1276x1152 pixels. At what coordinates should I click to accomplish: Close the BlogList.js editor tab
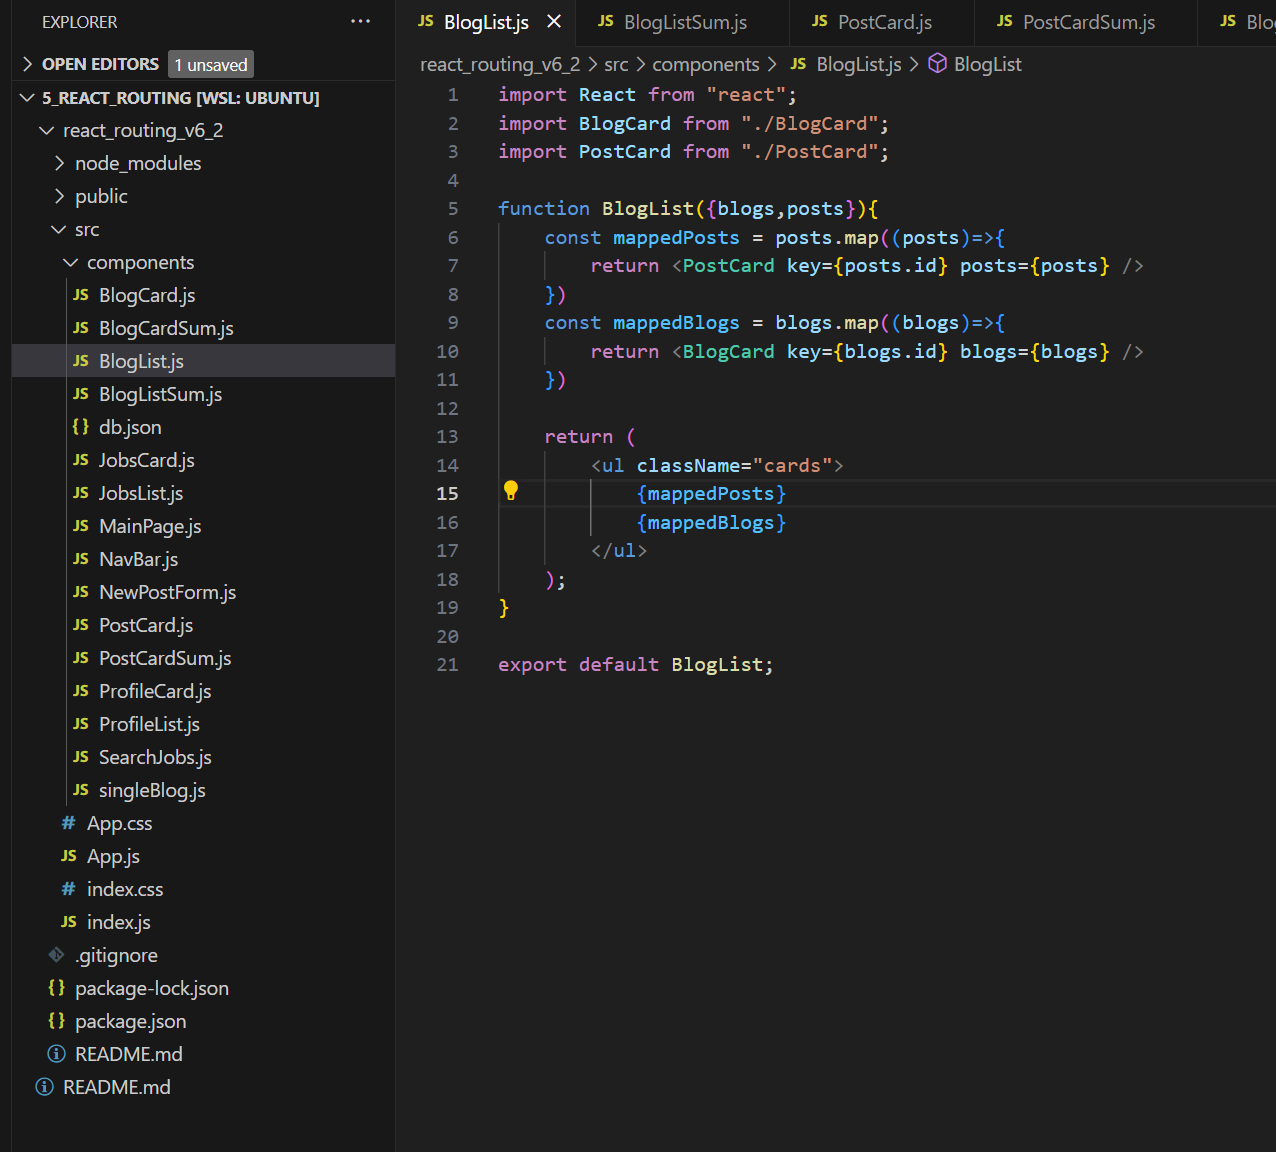pos(554,22)
